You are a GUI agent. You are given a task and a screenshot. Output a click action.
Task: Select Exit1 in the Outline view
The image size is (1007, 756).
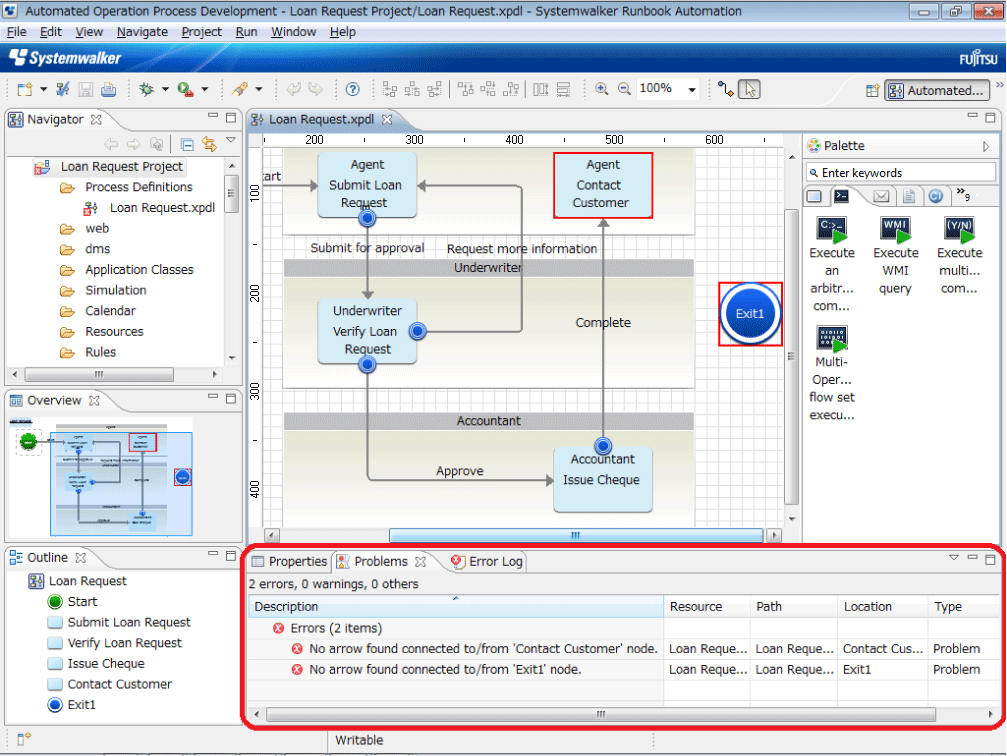(72, 705)
